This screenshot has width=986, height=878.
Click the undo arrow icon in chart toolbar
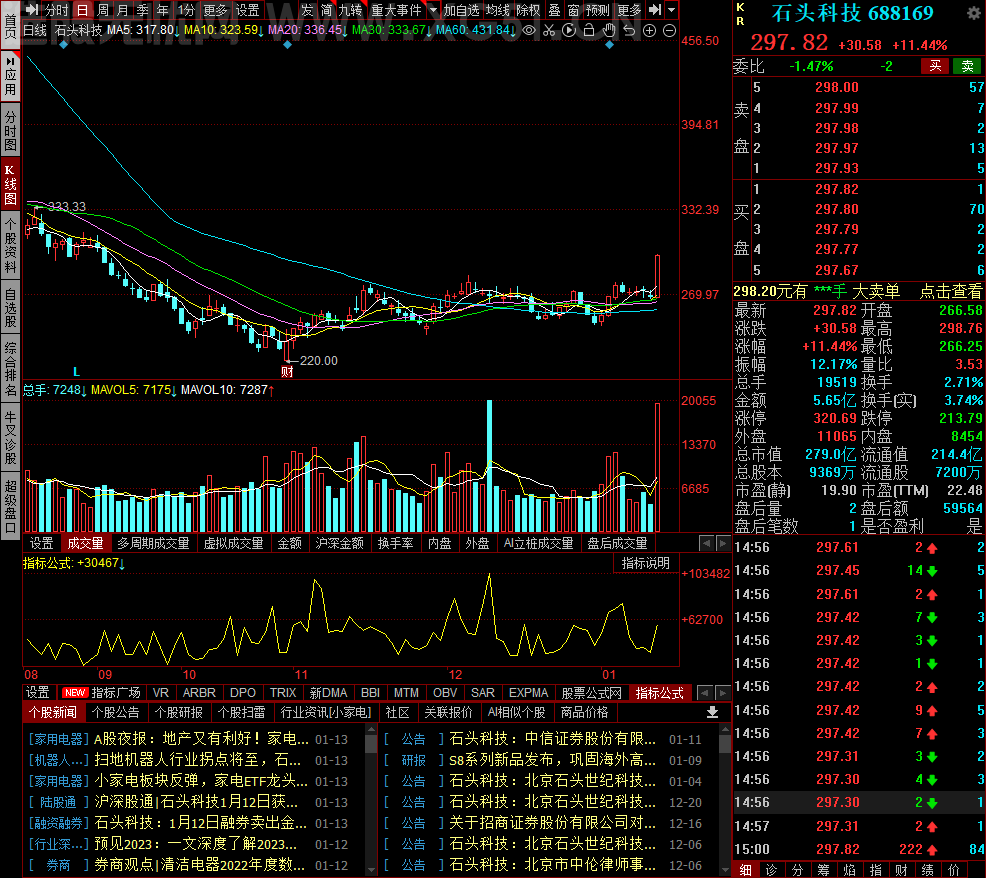point(629,30)
